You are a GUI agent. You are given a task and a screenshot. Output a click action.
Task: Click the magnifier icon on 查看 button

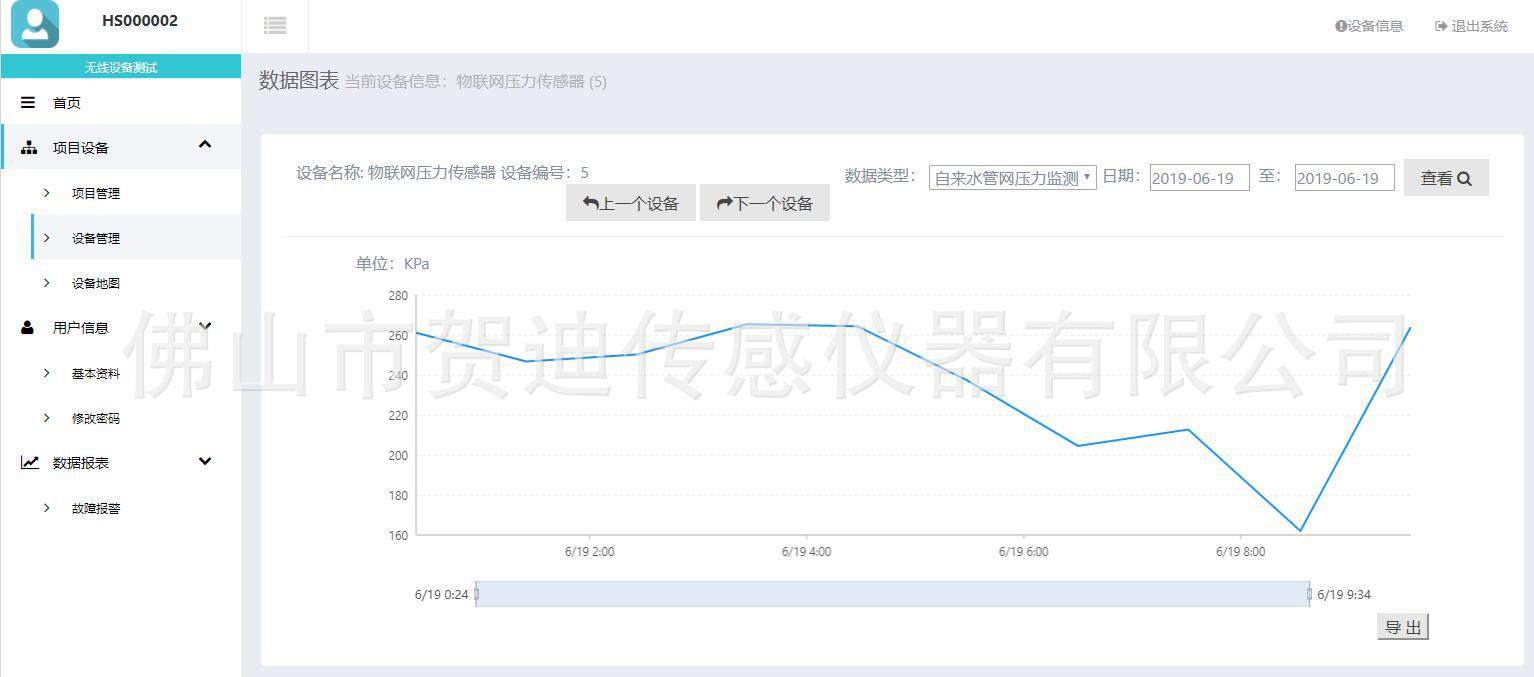[1464, 177]
